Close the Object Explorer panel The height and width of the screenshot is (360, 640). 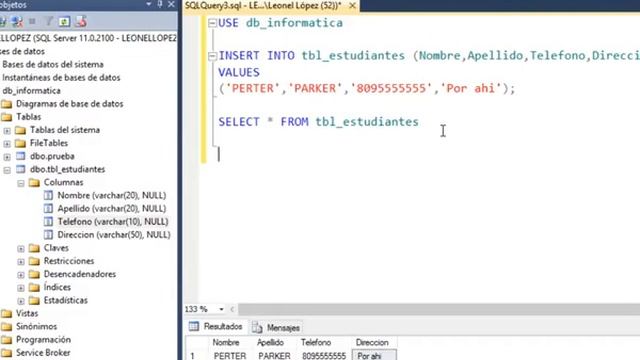coord(171,4)
